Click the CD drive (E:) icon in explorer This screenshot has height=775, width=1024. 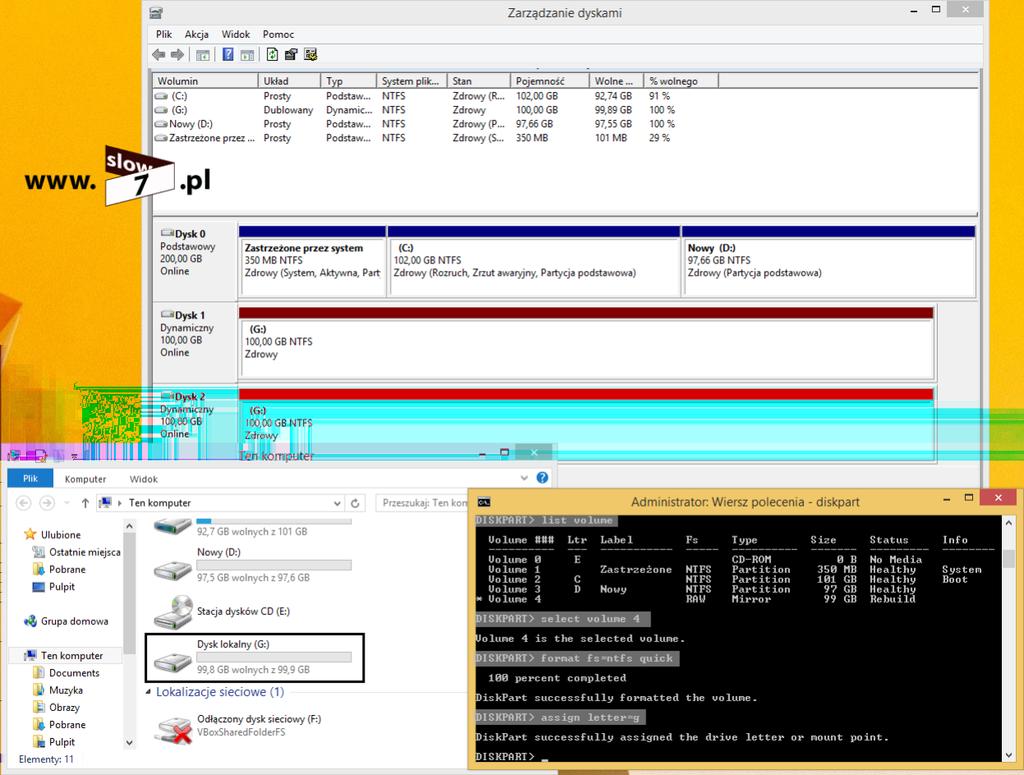[172, 612]
